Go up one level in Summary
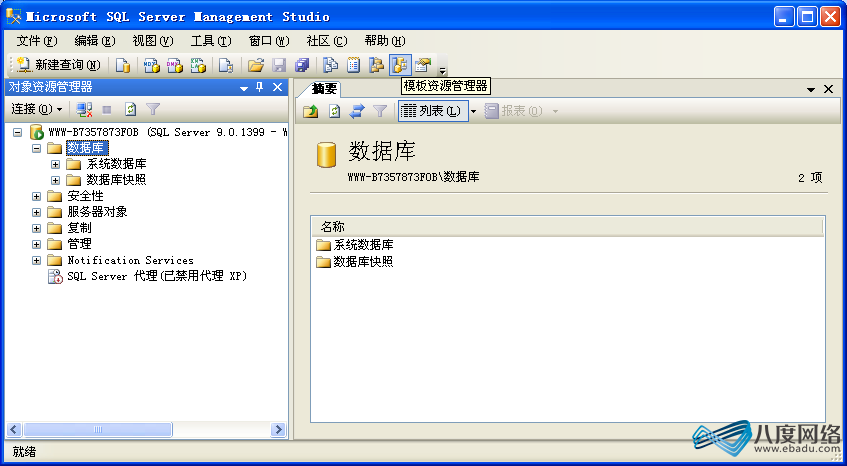 pyautogui.click(x=311, y=111)
